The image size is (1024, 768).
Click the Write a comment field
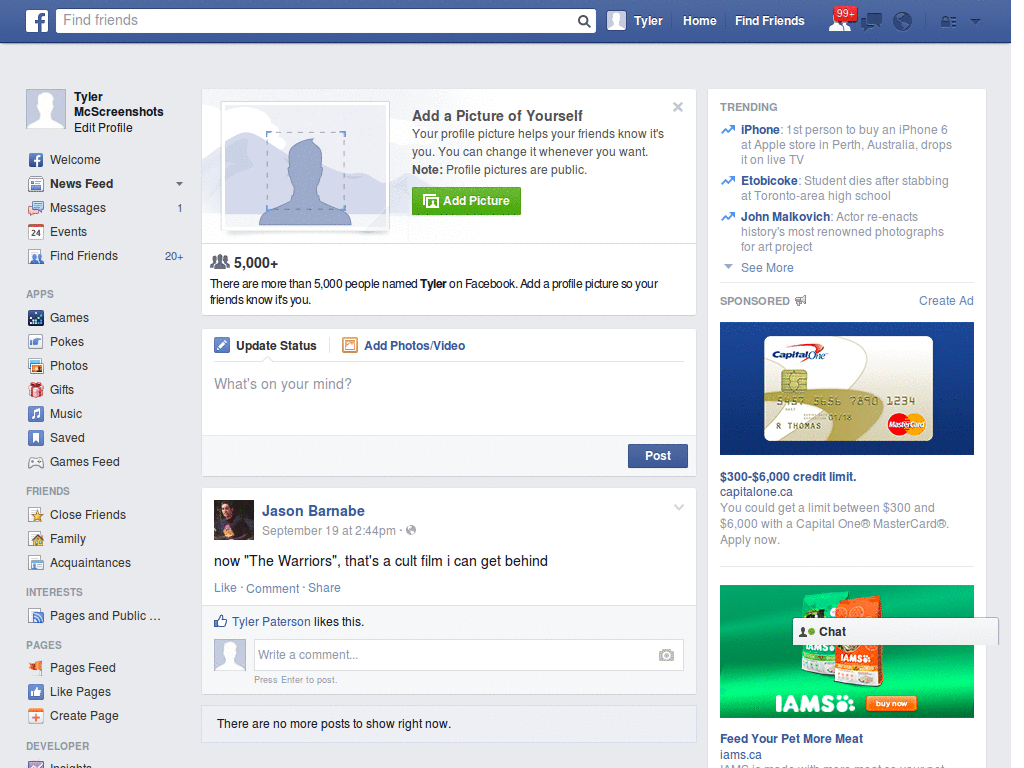point(455,655)
